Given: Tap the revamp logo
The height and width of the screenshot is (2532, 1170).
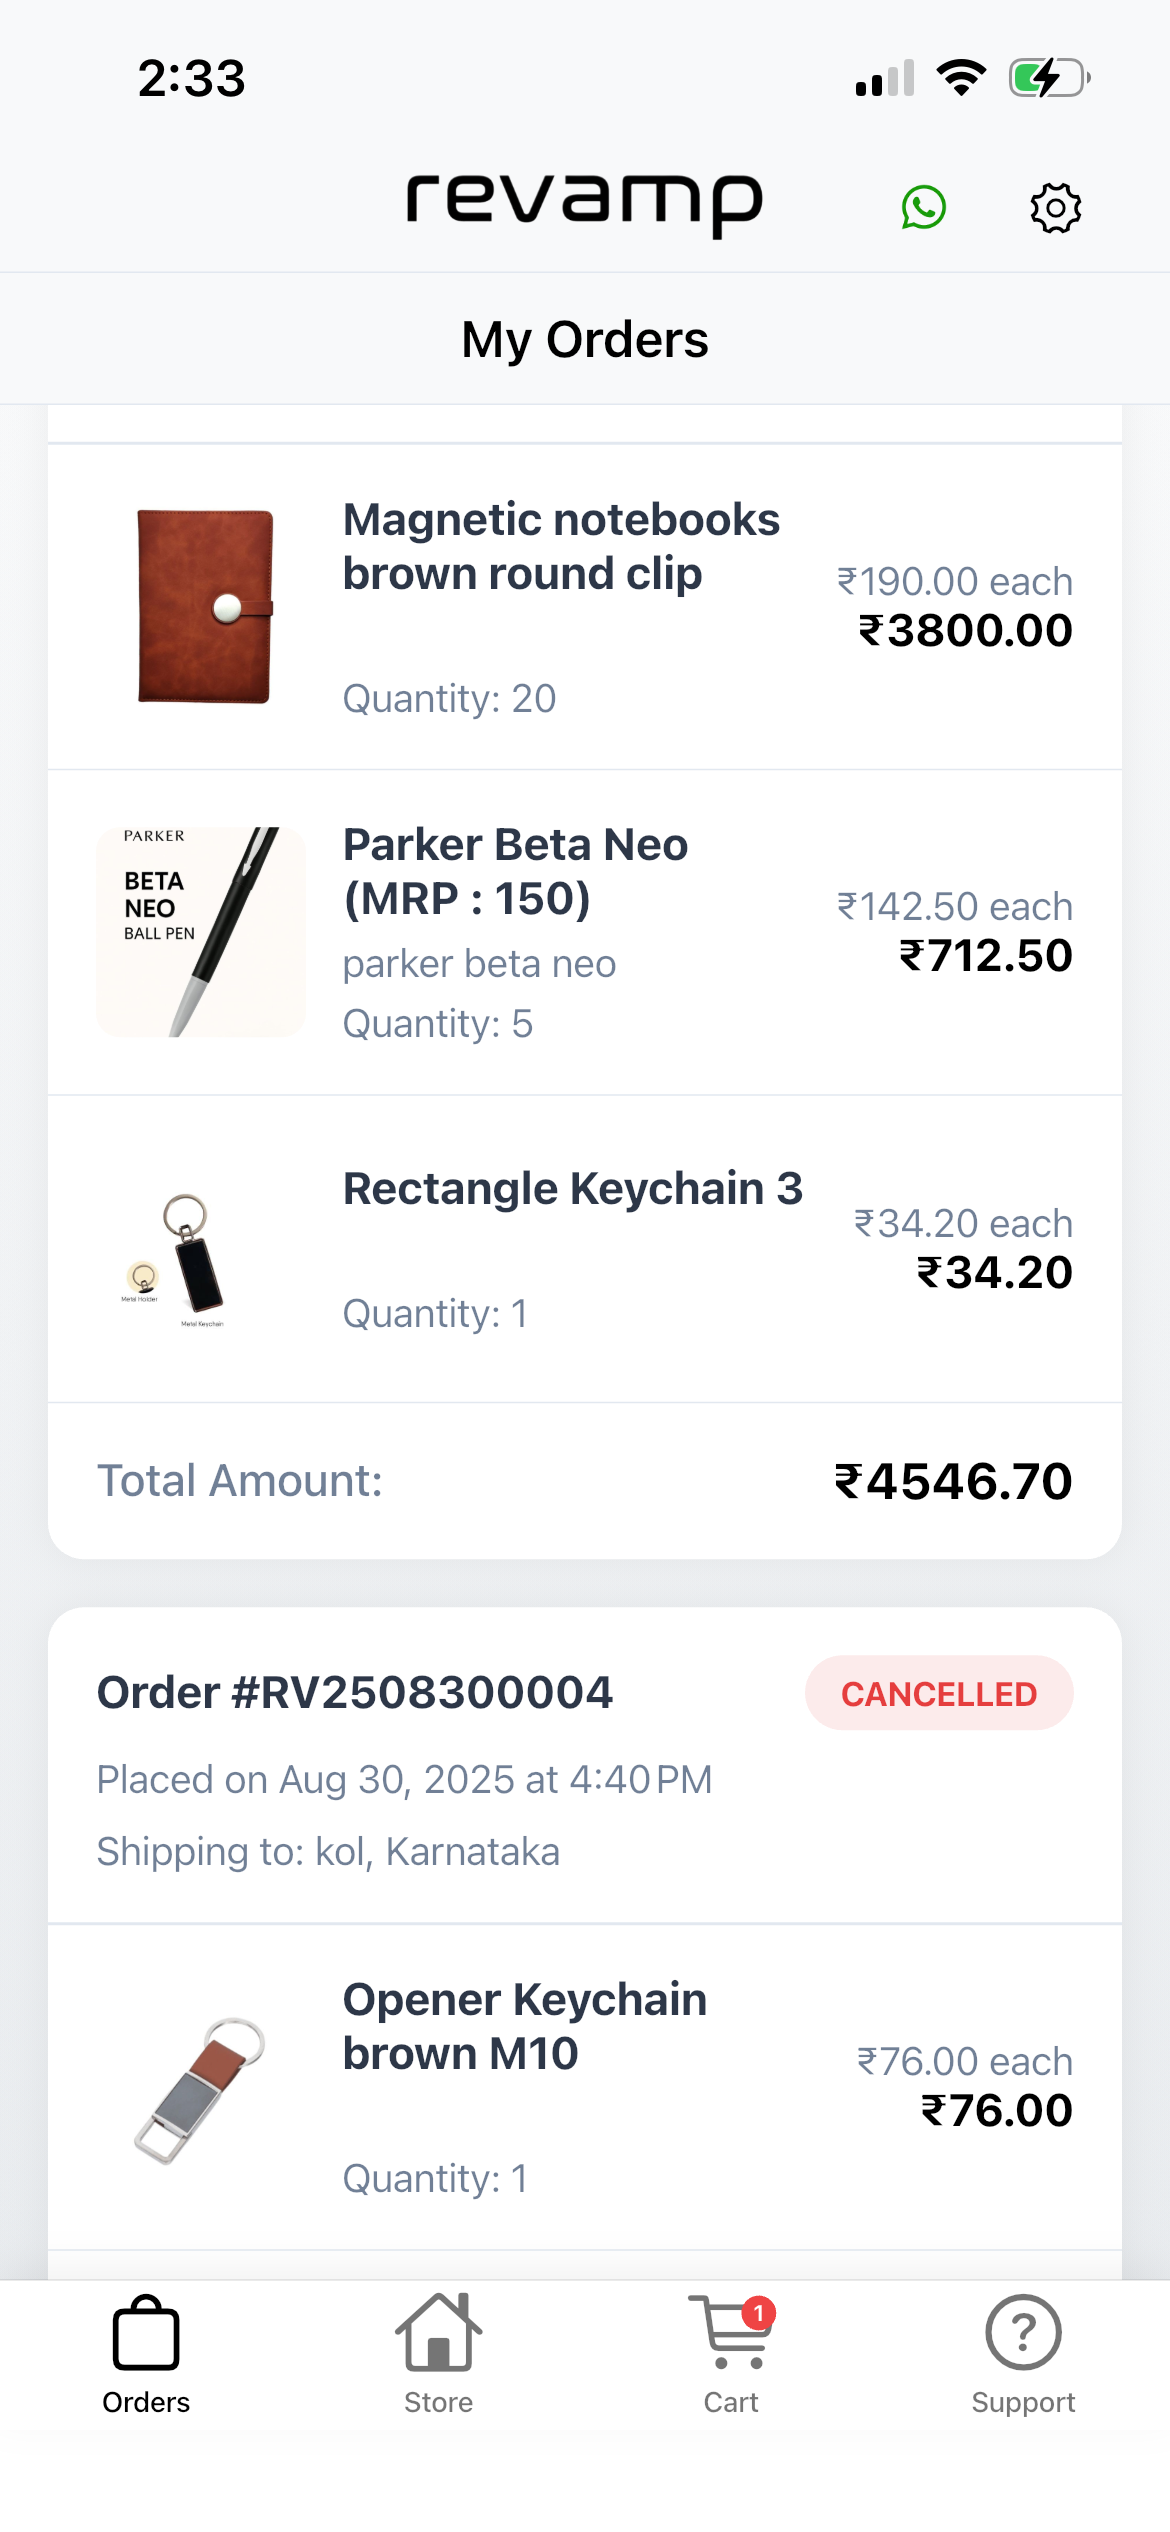Looking at the screenshot, I should tap(584, 203).
